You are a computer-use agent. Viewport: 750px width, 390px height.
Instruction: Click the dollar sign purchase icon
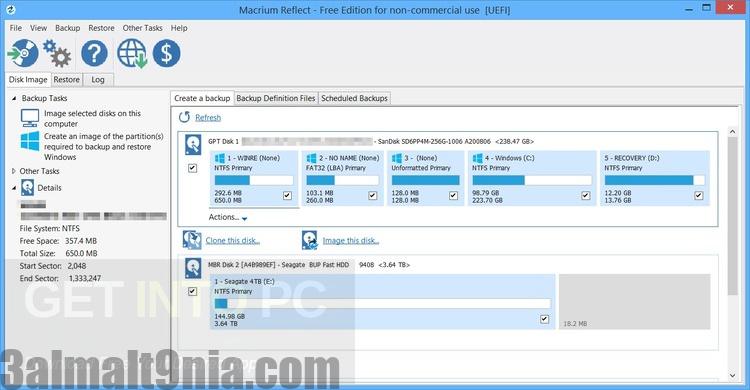[166, 53]
